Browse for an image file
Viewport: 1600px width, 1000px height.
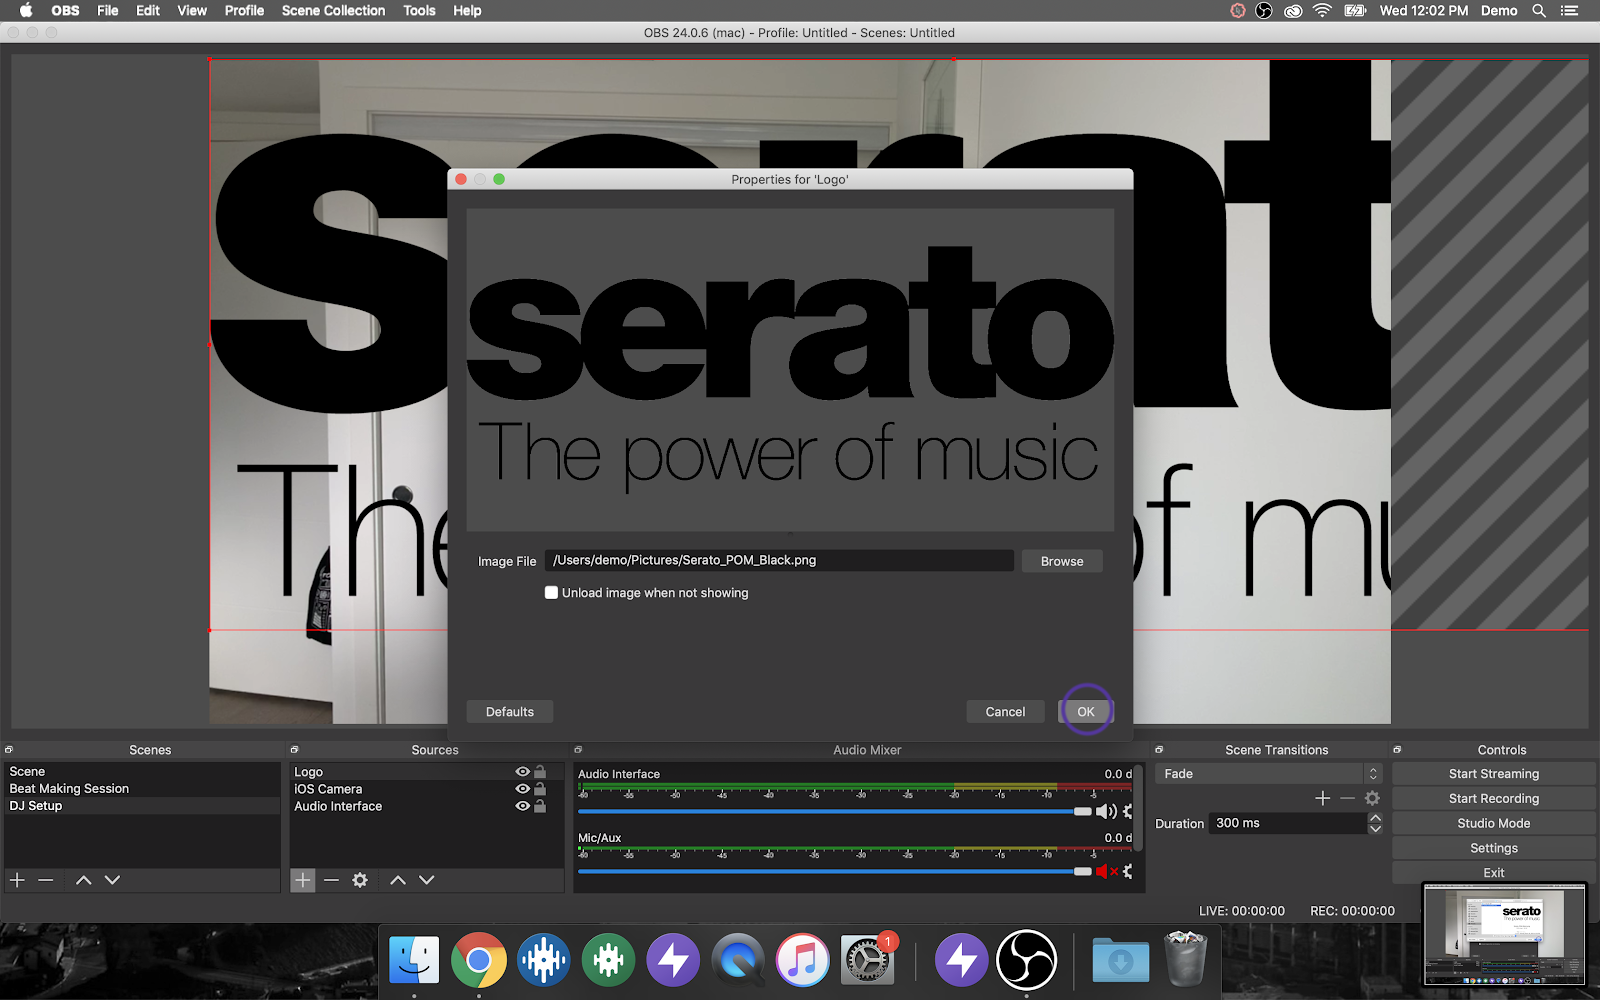tap(1062, 561)
